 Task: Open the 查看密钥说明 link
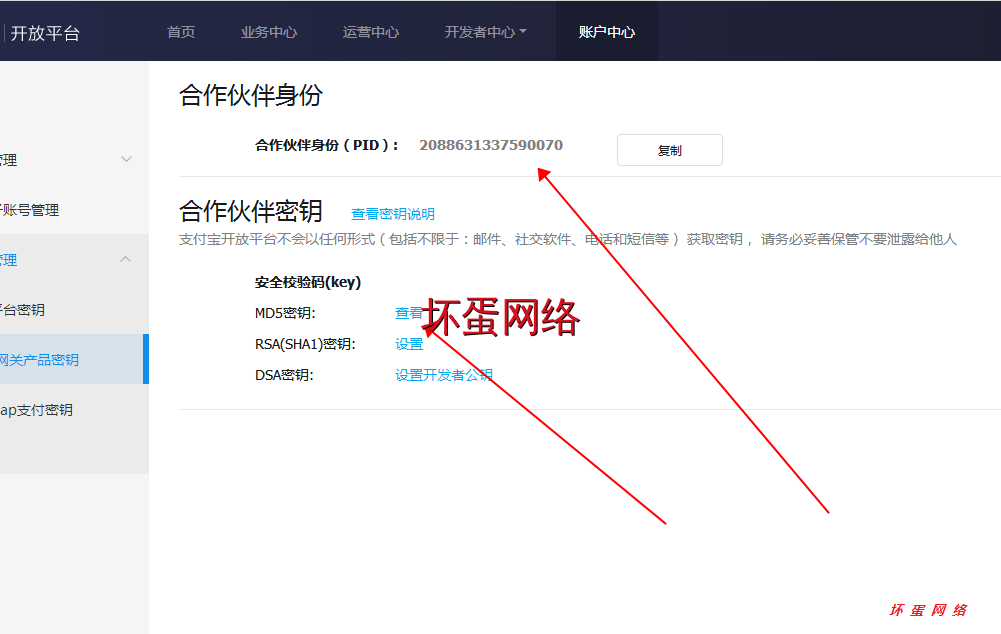[x=393, y=214]
